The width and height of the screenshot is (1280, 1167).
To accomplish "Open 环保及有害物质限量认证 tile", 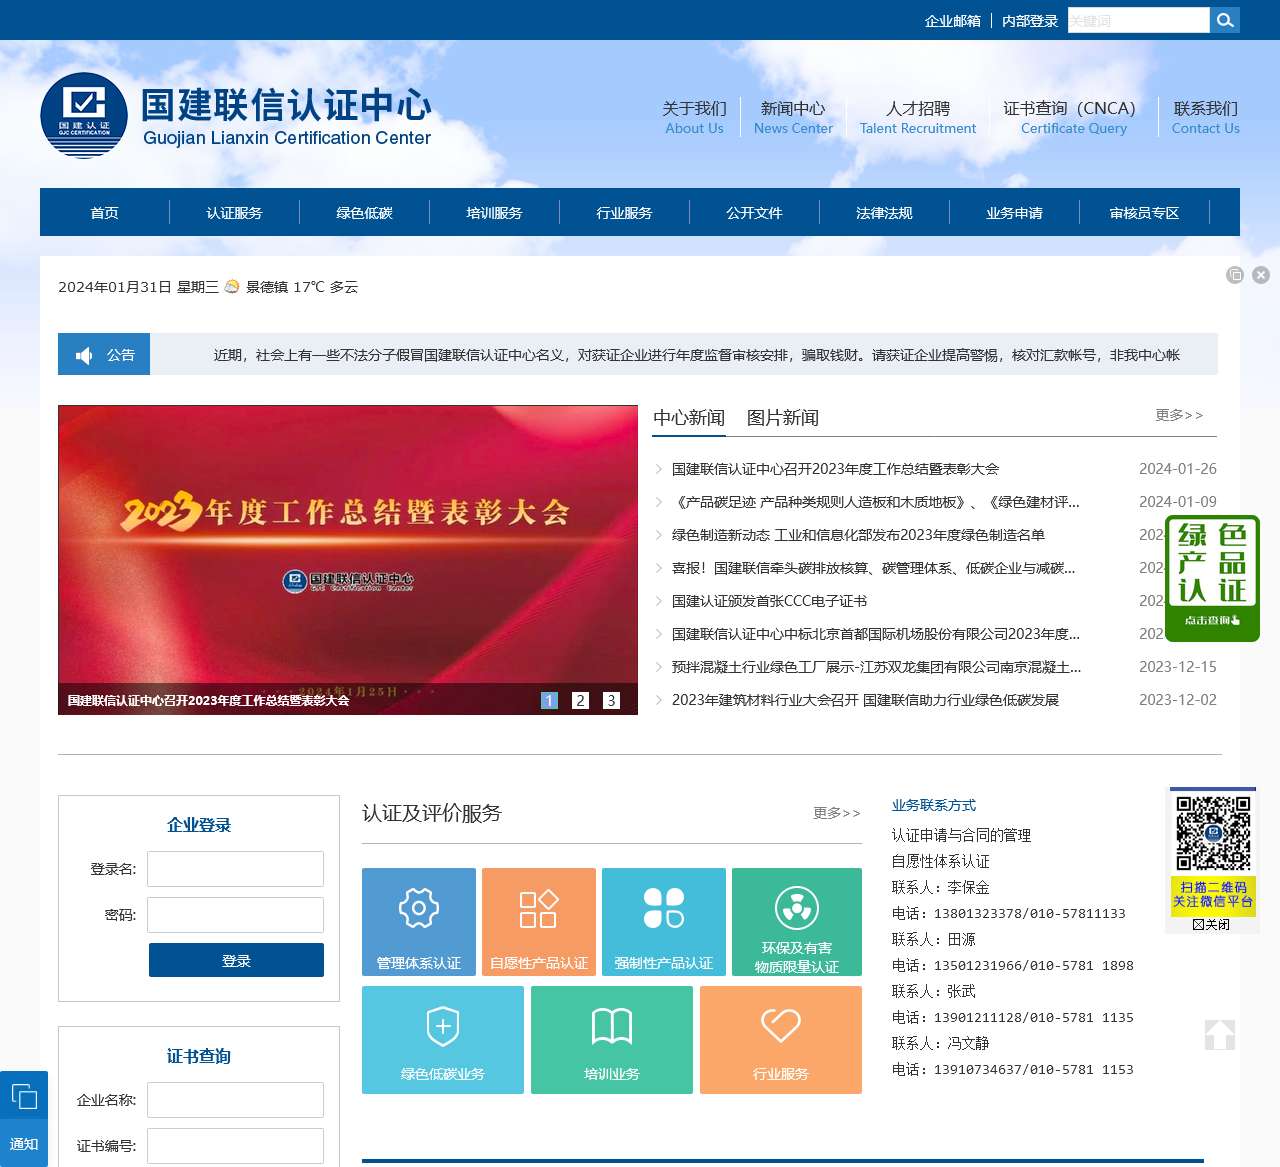I will click(797, 921).
